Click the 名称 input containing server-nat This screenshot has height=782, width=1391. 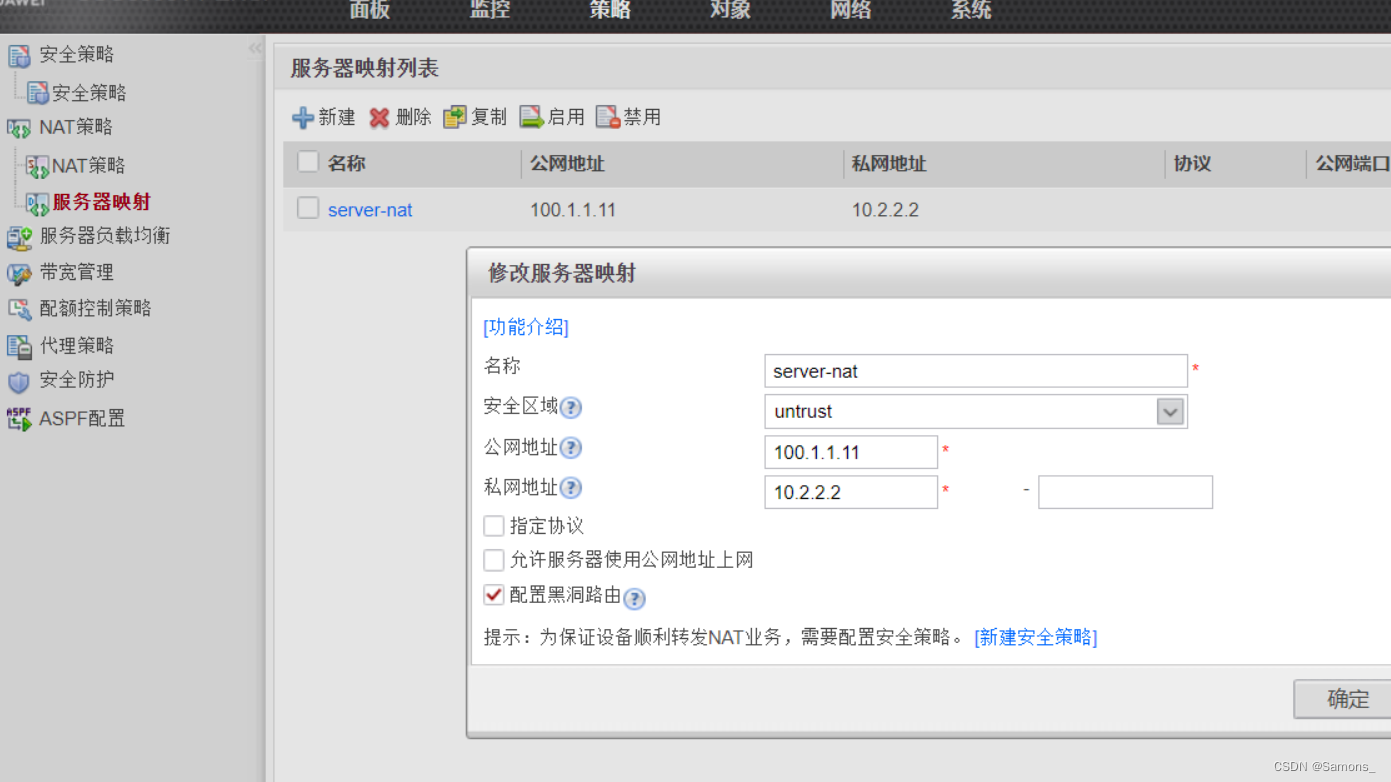[x=976, y=371]
